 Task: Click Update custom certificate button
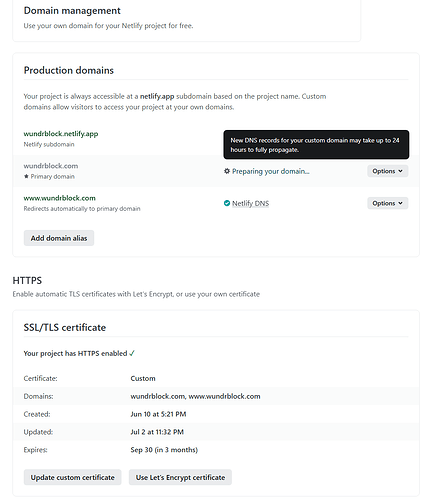tap(73, 477)
